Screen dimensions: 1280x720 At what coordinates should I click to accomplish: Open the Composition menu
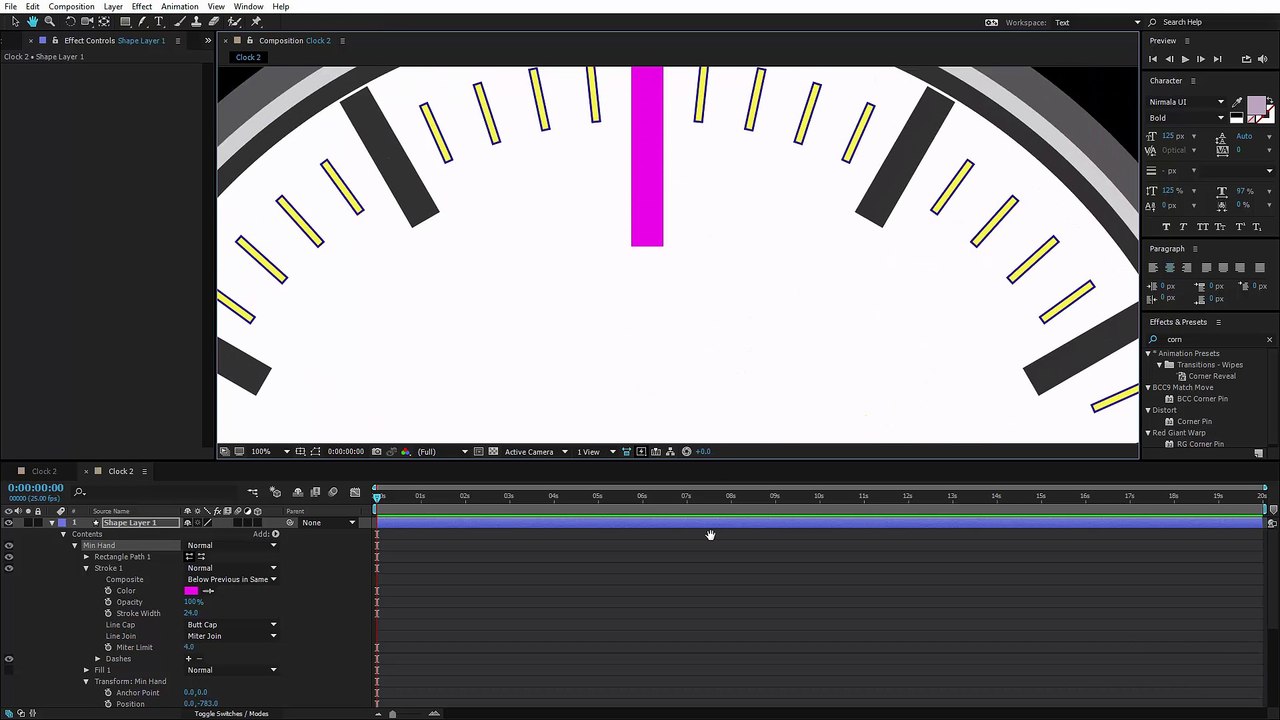click(x=71, y=7)
